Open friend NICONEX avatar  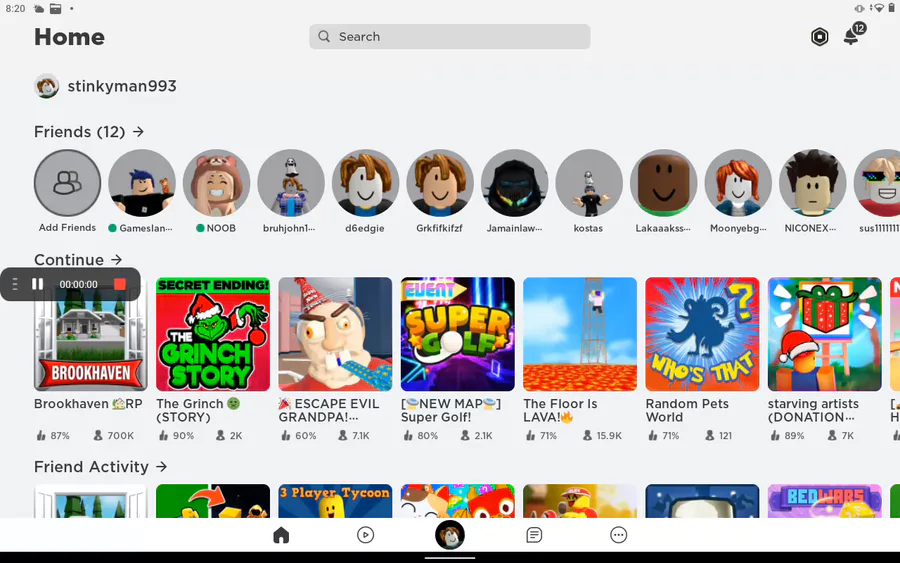pyautogui.click(x=812, y=183)
